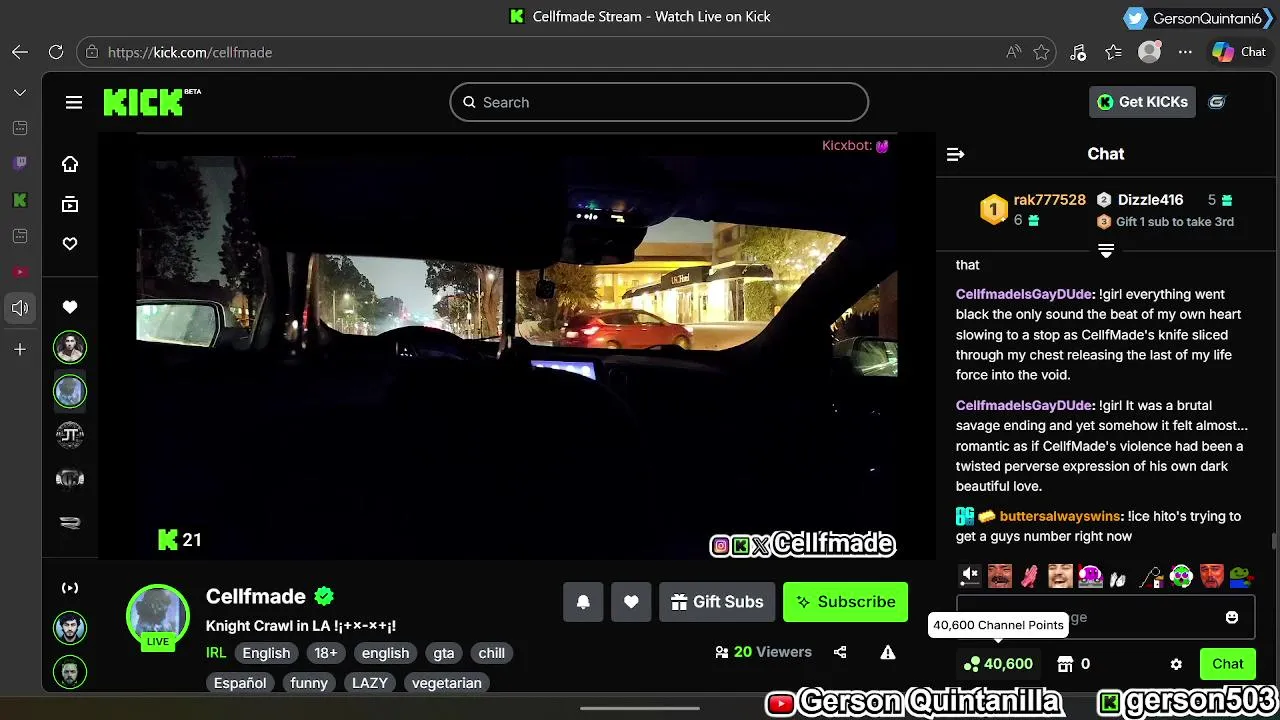Click the IRL category link
This screenshot has width=1280, height=720.
216,653
